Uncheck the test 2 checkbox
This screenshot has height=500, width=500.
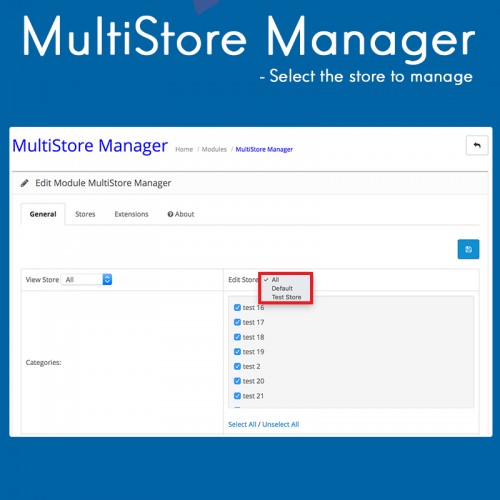237,366
